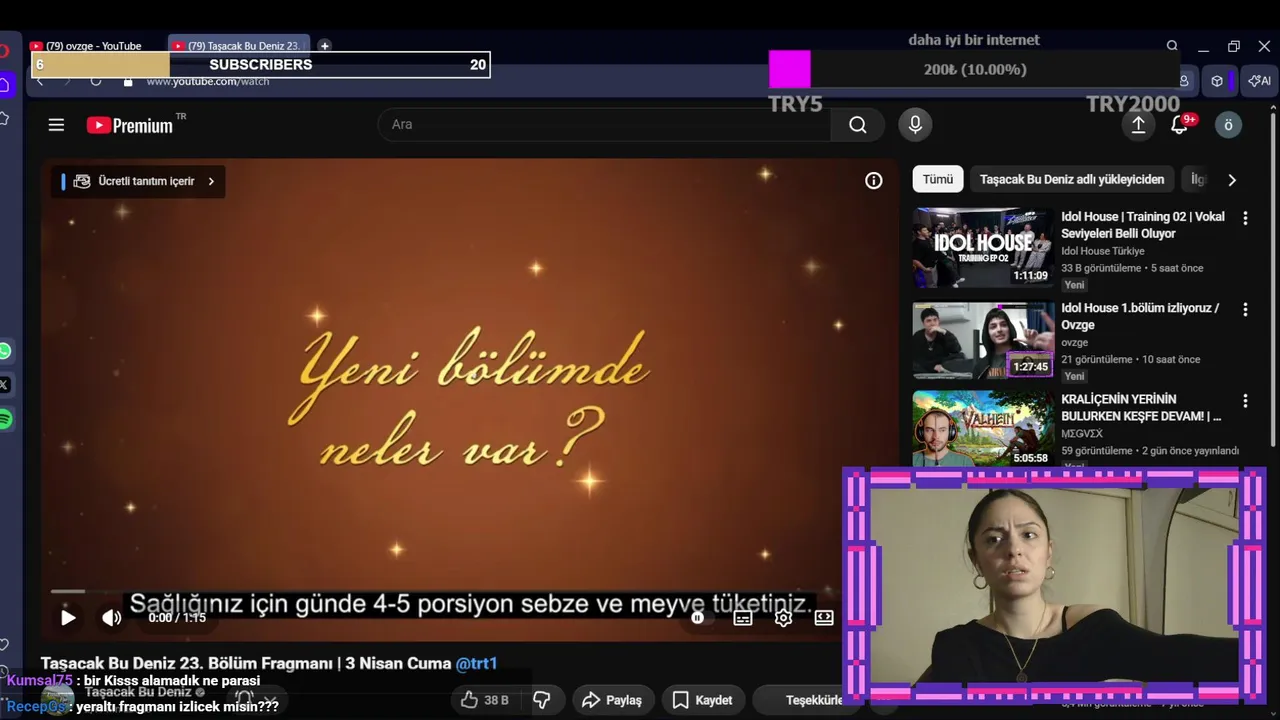Toggle autoplay switch in player

[x=698, y=617]
